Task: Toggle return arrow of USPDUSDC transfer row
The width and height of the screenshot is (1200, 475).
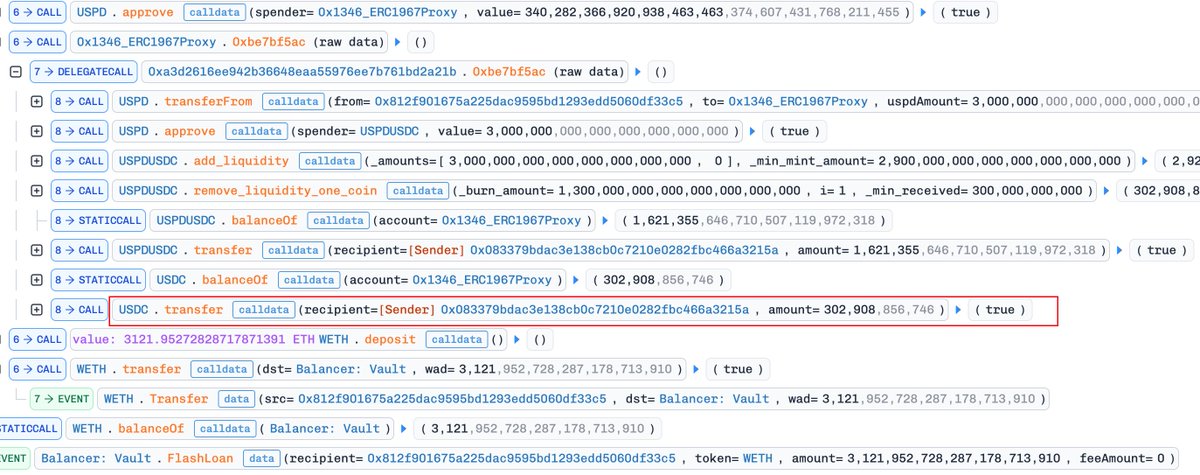Action: tap(1118, 250)
